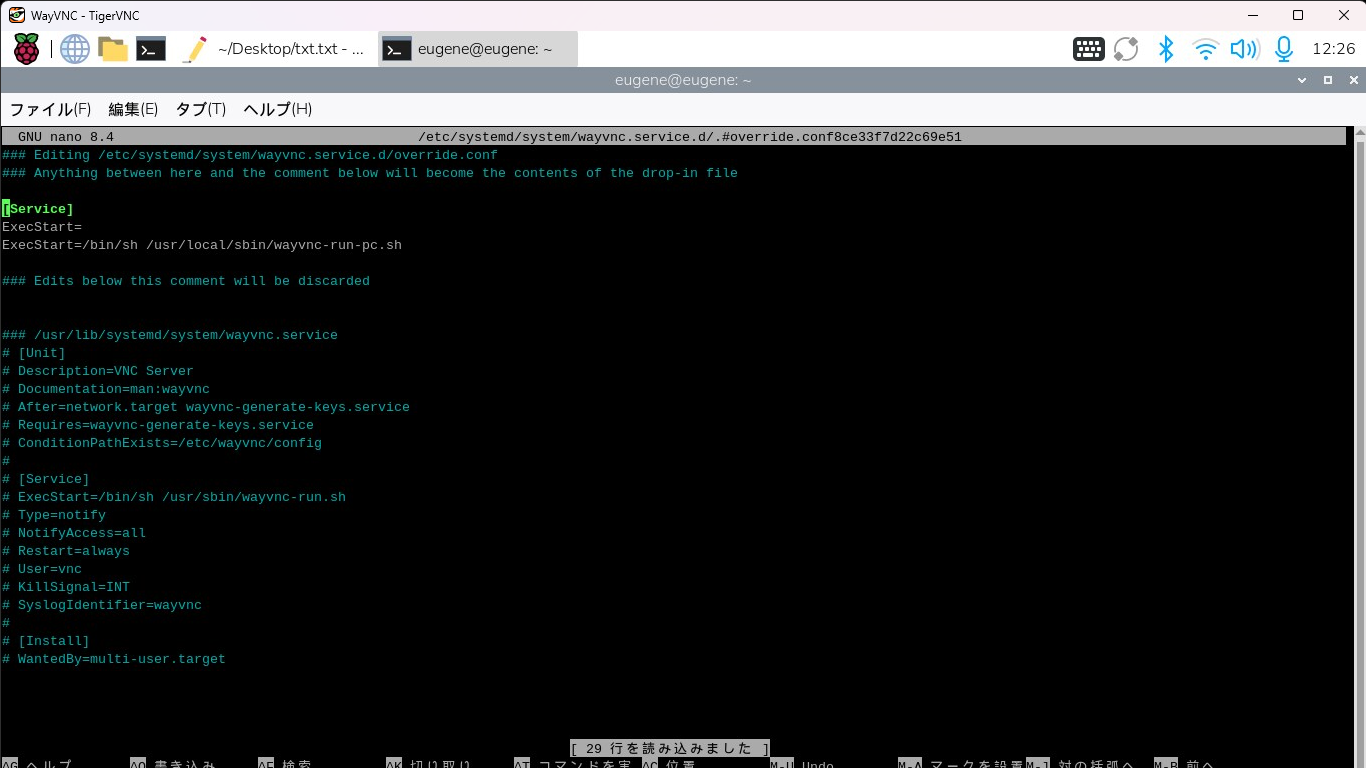The image size is (1366, 768).
Task: Click the speaker volume tray icon
Action: 1244,49
